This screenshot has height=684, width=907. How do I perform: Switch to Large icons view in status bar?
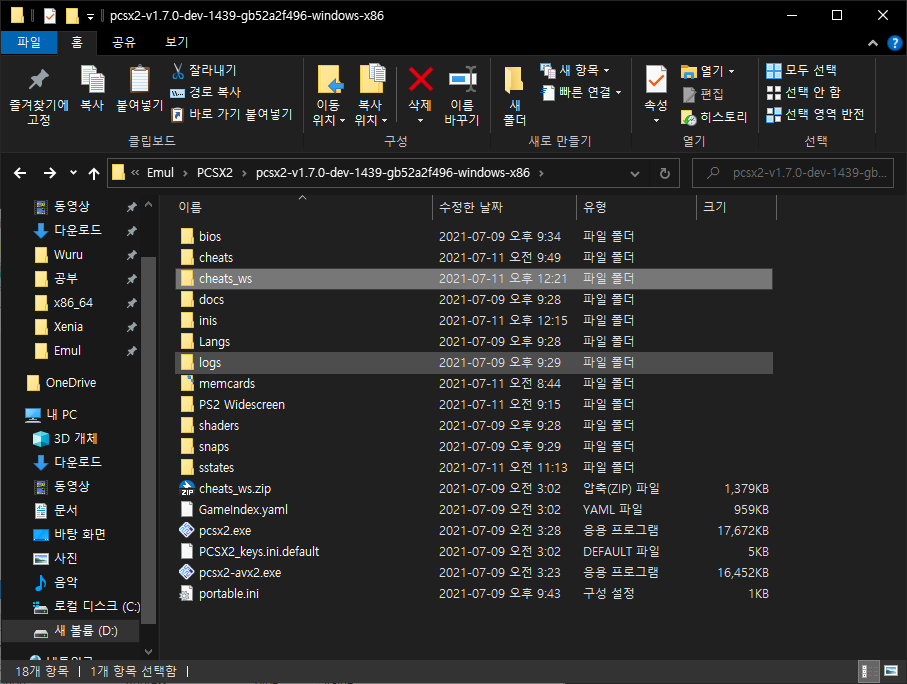click(x=891, y=671)
